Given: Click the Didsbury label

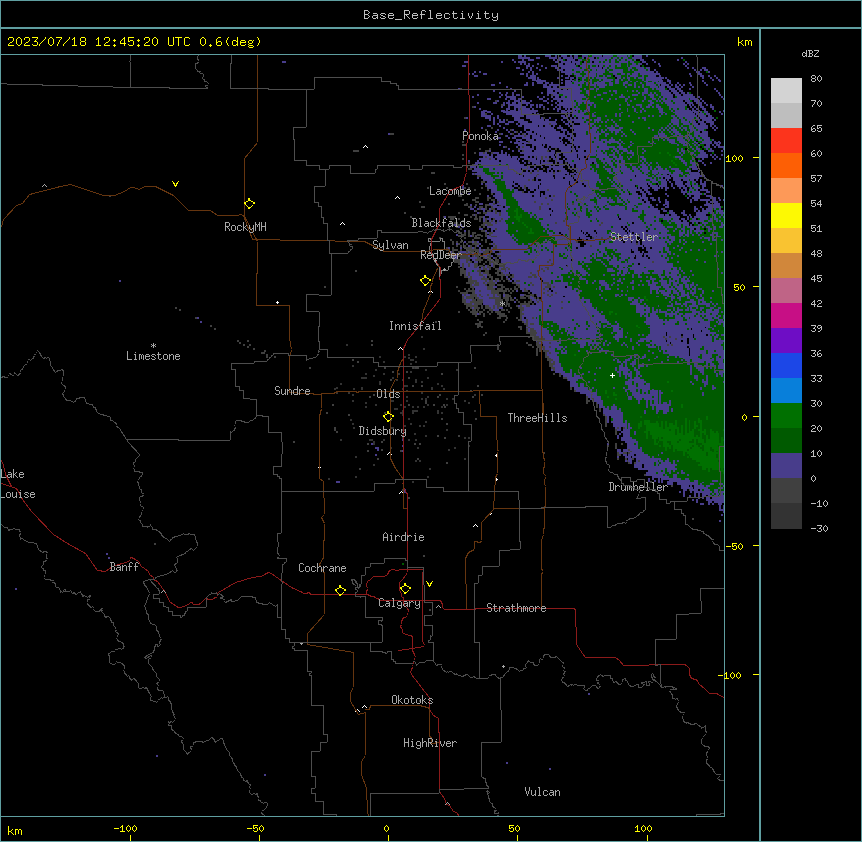Looking at the screenshot, I should (x=382, y=431).
